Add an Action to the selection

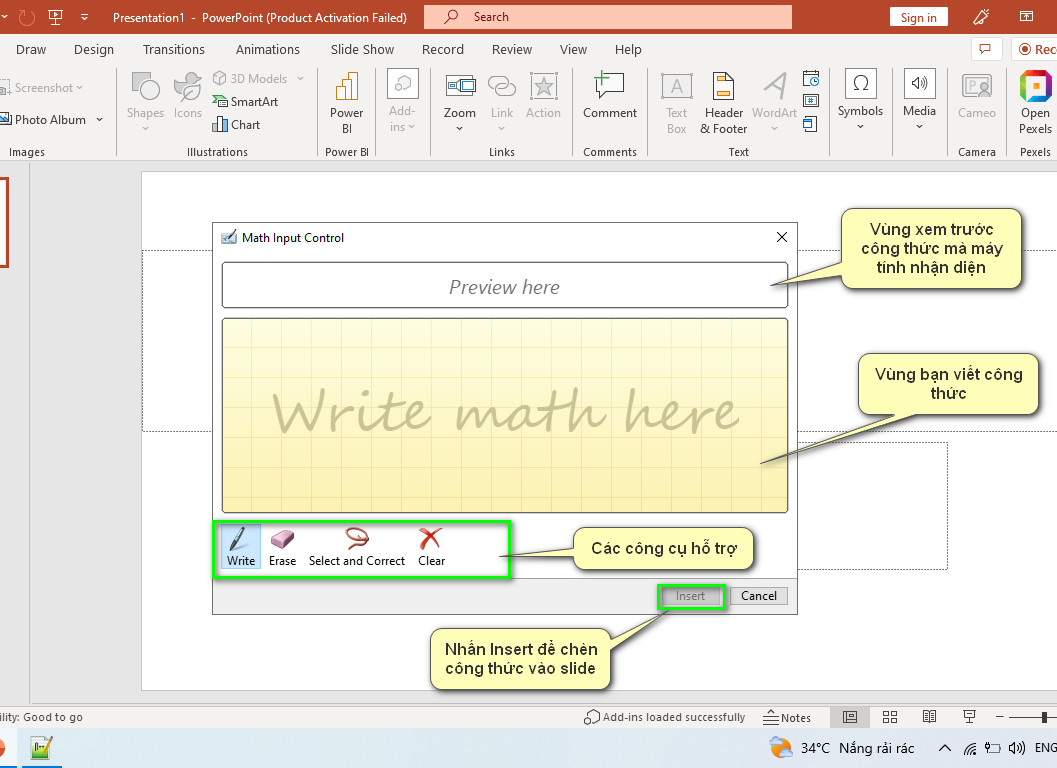(543, 95)
